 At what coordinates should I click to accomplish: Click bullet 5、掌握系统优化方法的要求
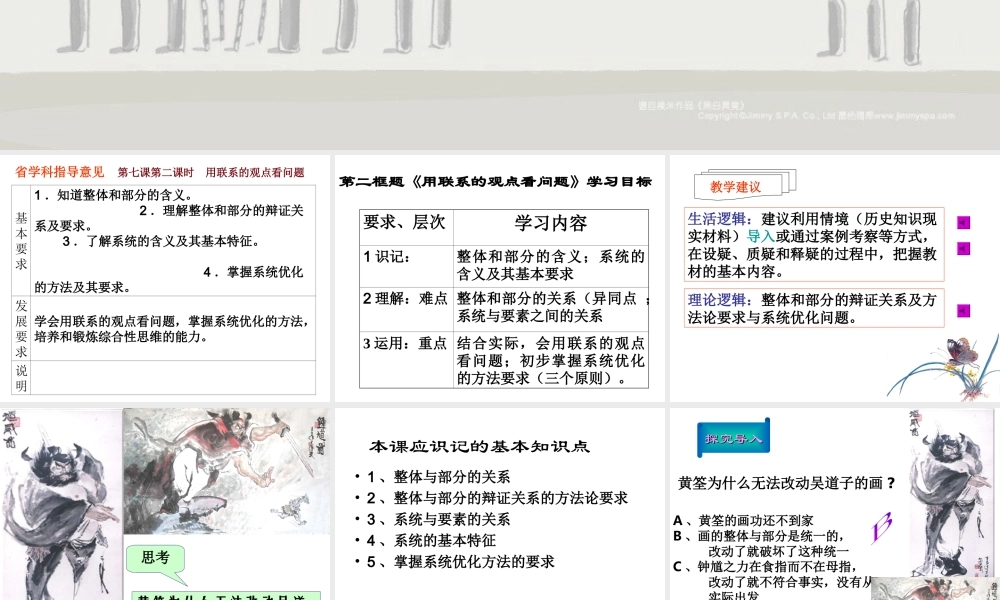pyautogui.click(x=460, y=562)
